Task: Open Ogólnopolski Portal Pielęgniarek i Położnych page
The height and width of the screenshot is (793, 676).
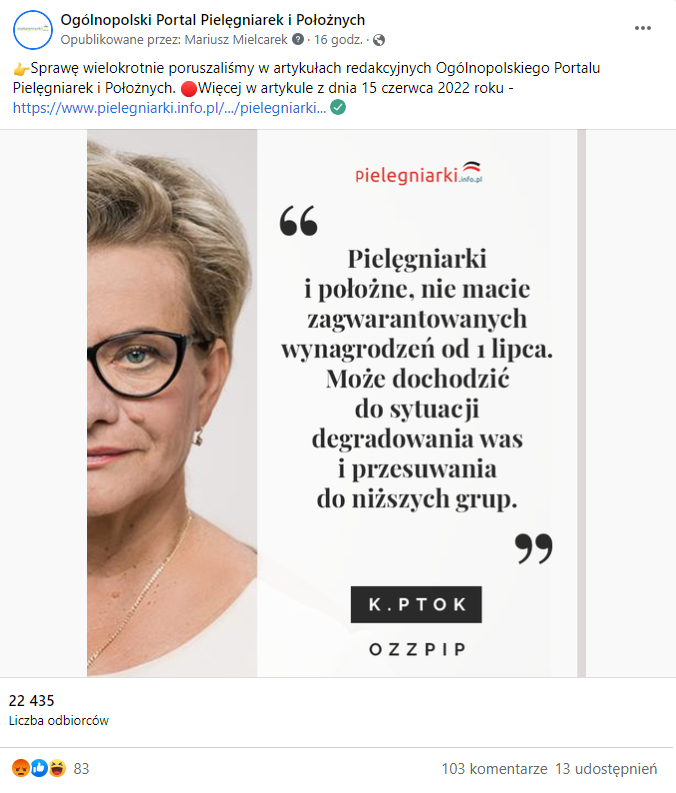Action: pos(212,20)
